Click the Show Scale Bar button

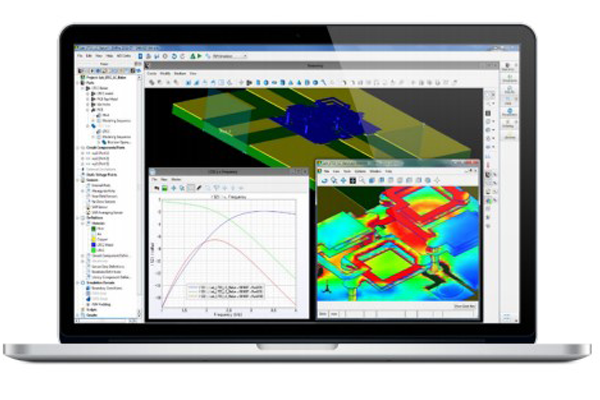click(463, 306)
